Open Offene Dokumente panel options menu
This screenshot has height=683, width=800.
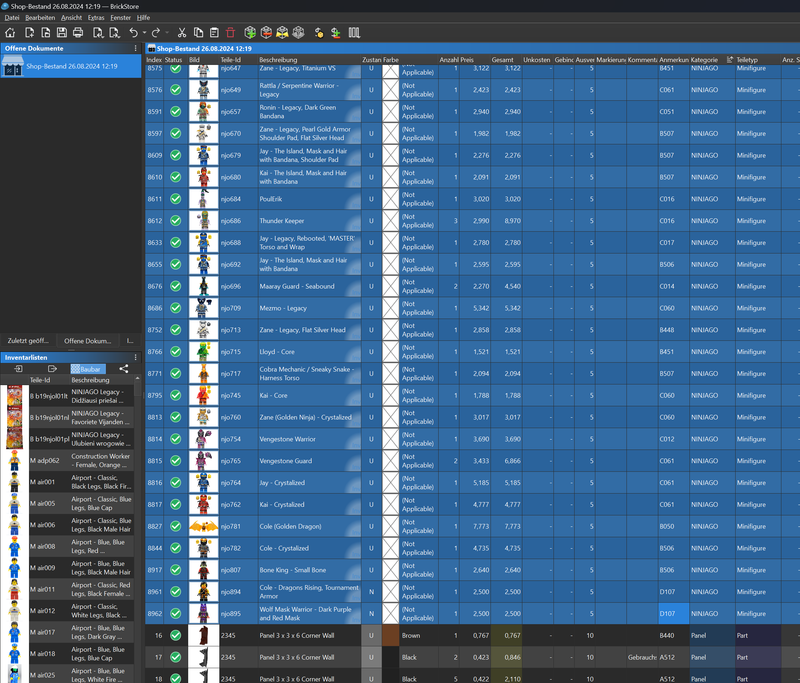(x=136, y=48)
